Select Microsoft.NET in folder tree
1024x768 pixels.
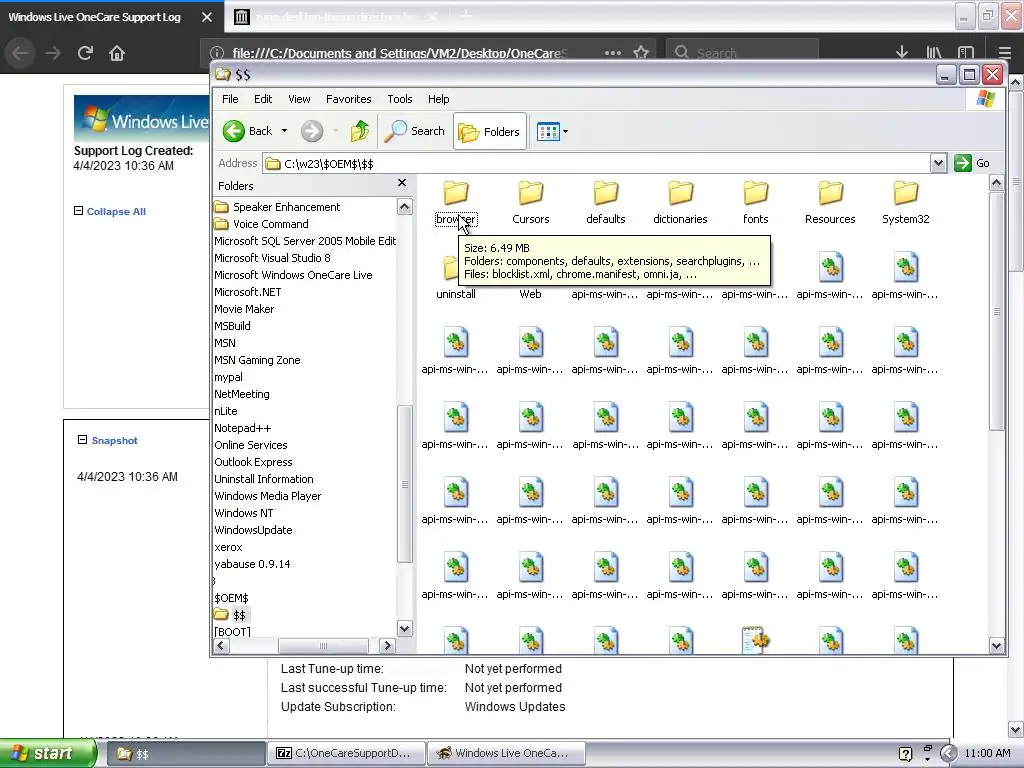(248, 292)
